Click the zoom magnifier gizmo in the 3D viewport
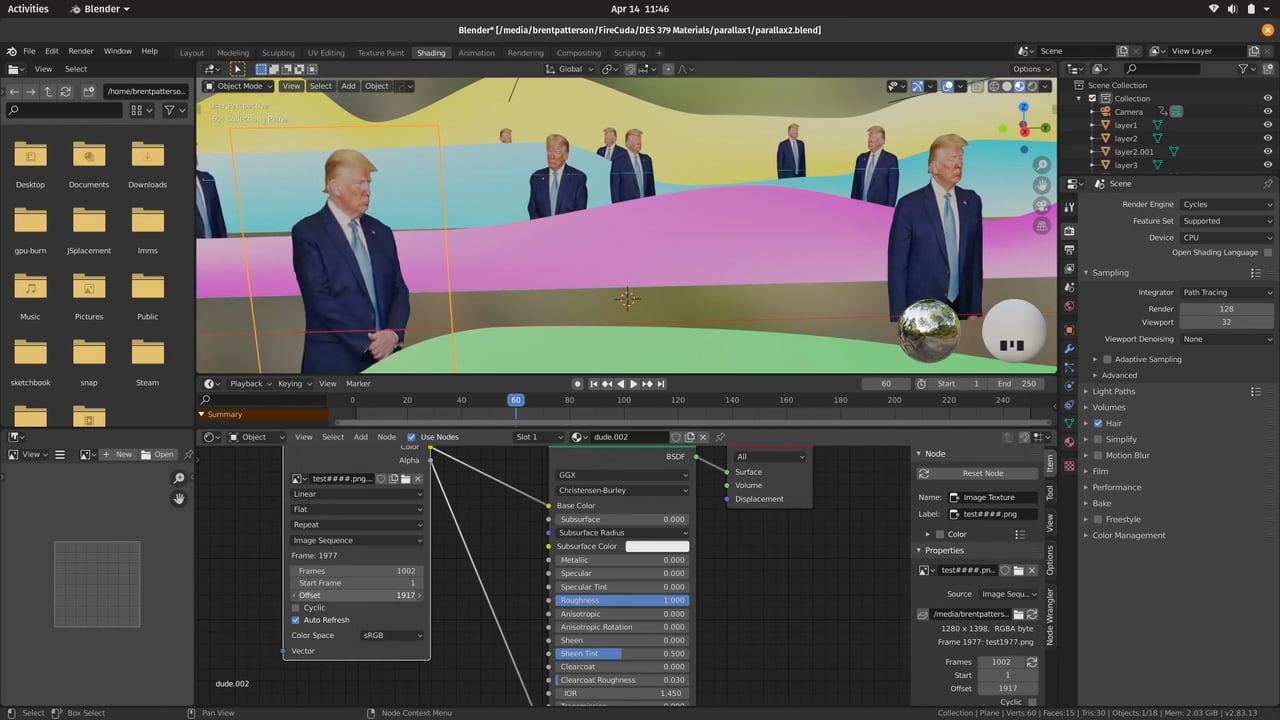The height and width of the screenshot is (720, 1280). point(1042,165)
